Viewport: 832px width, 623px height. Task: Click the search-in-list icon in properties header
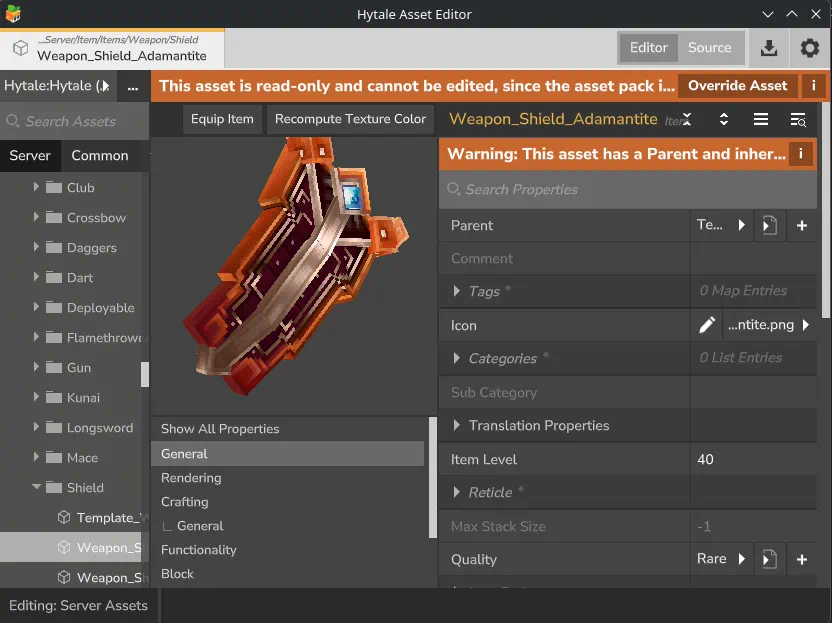pyautogui.click(x=798, y=119)
